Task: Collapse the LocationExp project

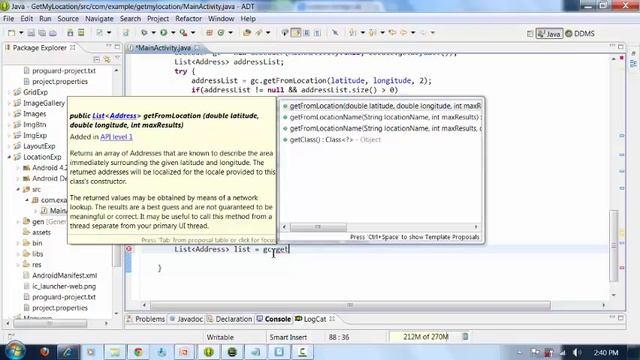Action: pos(9,157)
